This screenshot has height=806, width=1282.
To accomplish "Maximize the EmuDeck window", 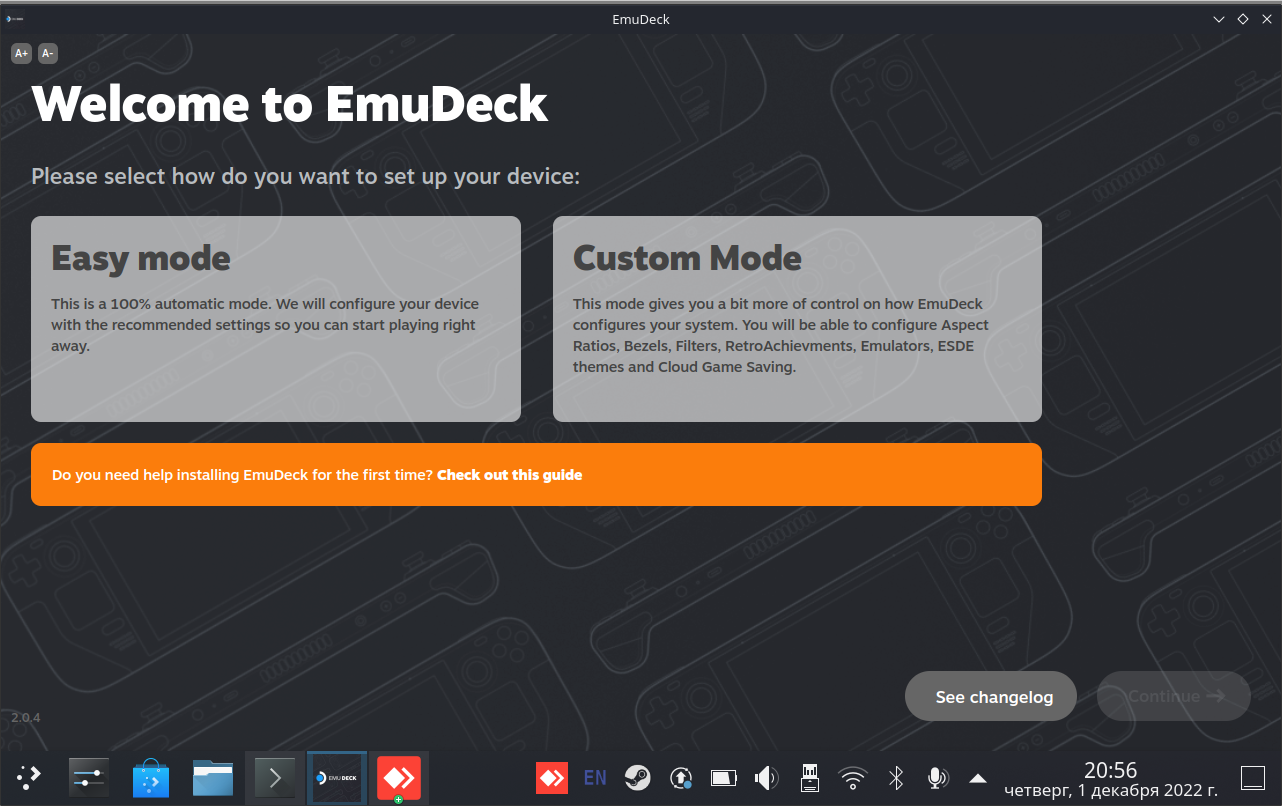I will (1243, 19).
